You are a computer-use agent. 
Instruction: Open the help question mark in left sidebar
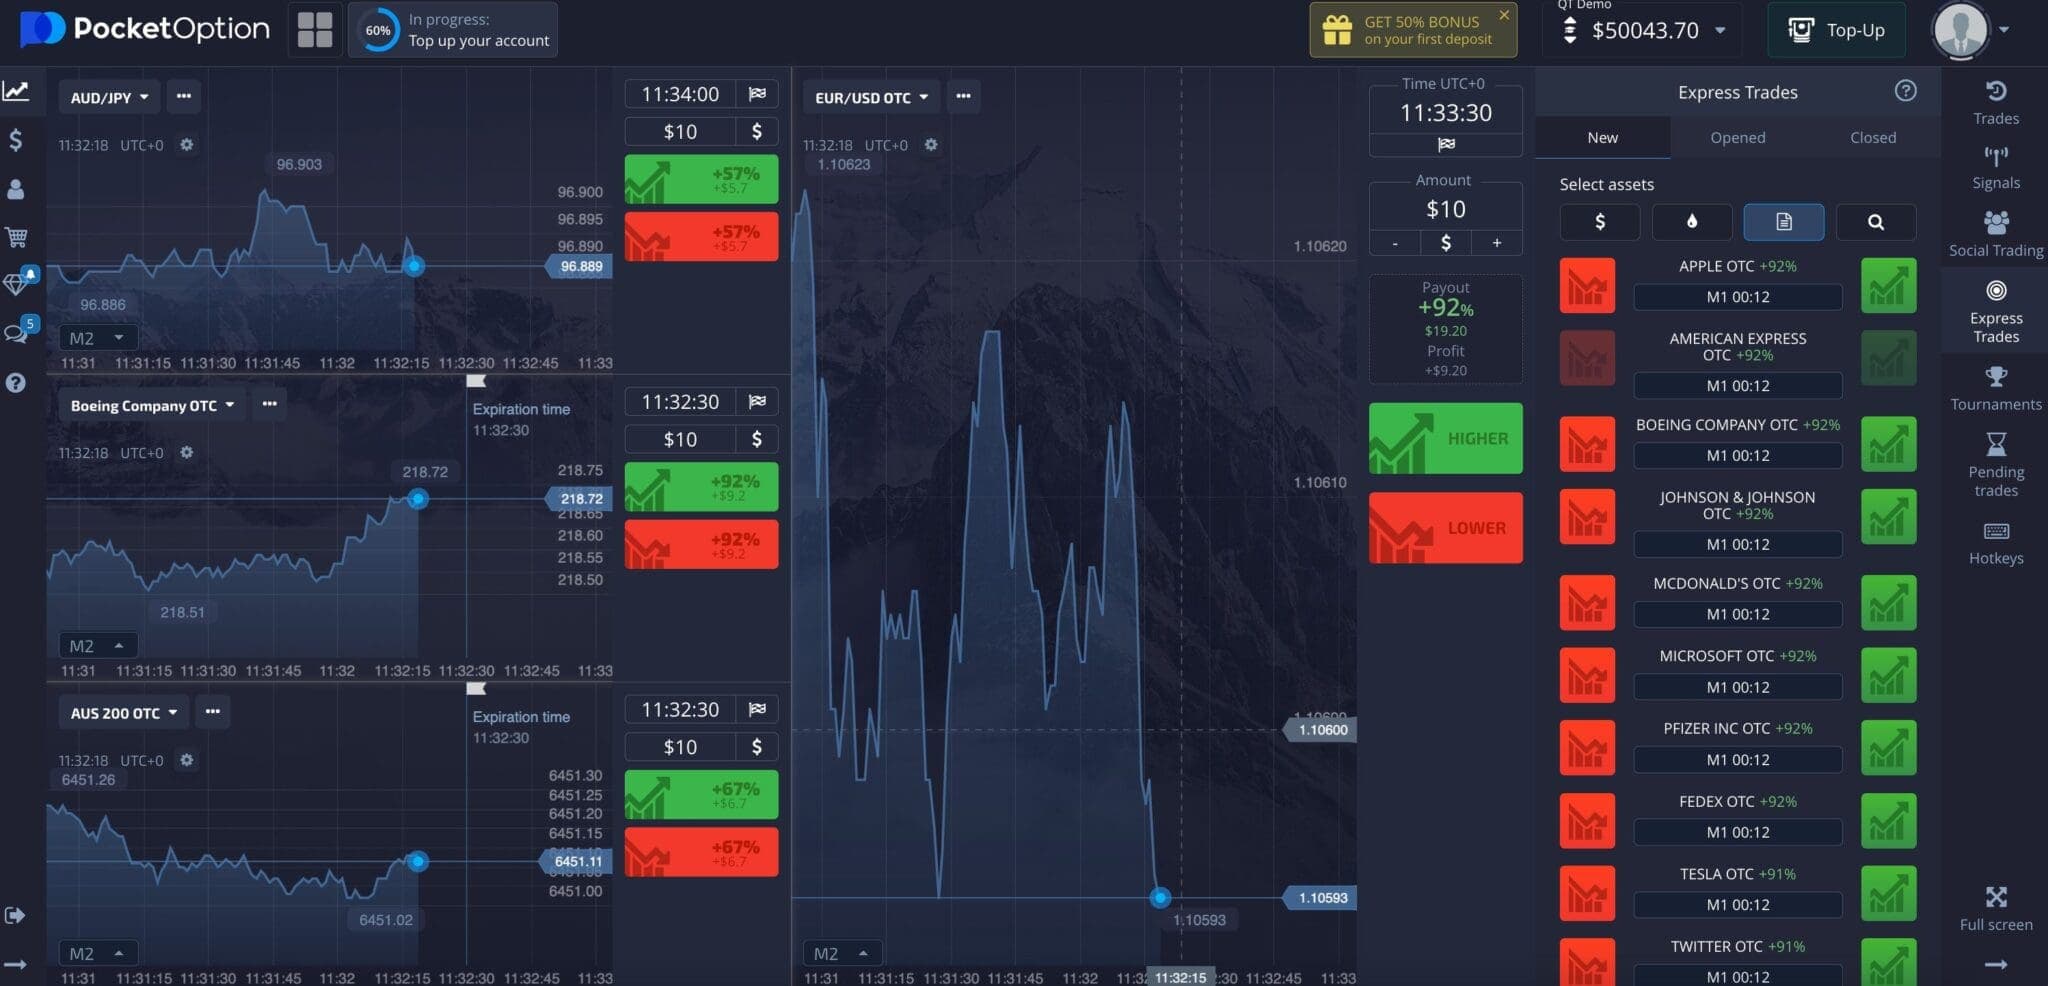point(16,382)
